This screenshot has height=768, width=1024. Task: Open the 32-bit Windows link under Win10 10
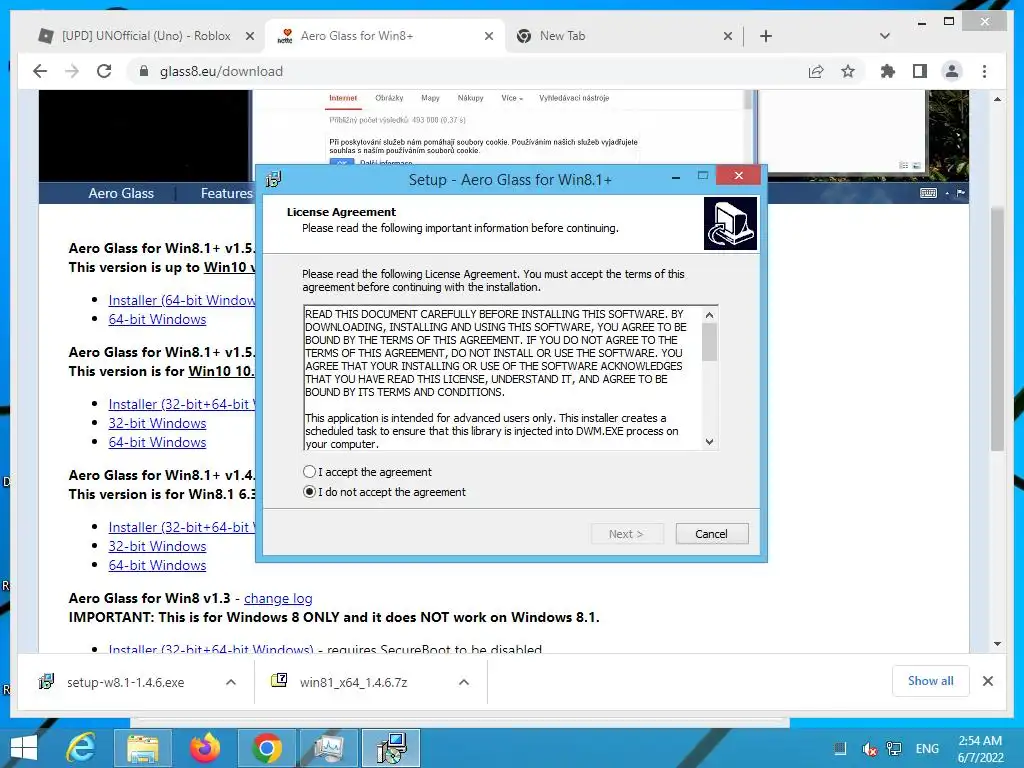pyautogui.click(x=157, y=423)
